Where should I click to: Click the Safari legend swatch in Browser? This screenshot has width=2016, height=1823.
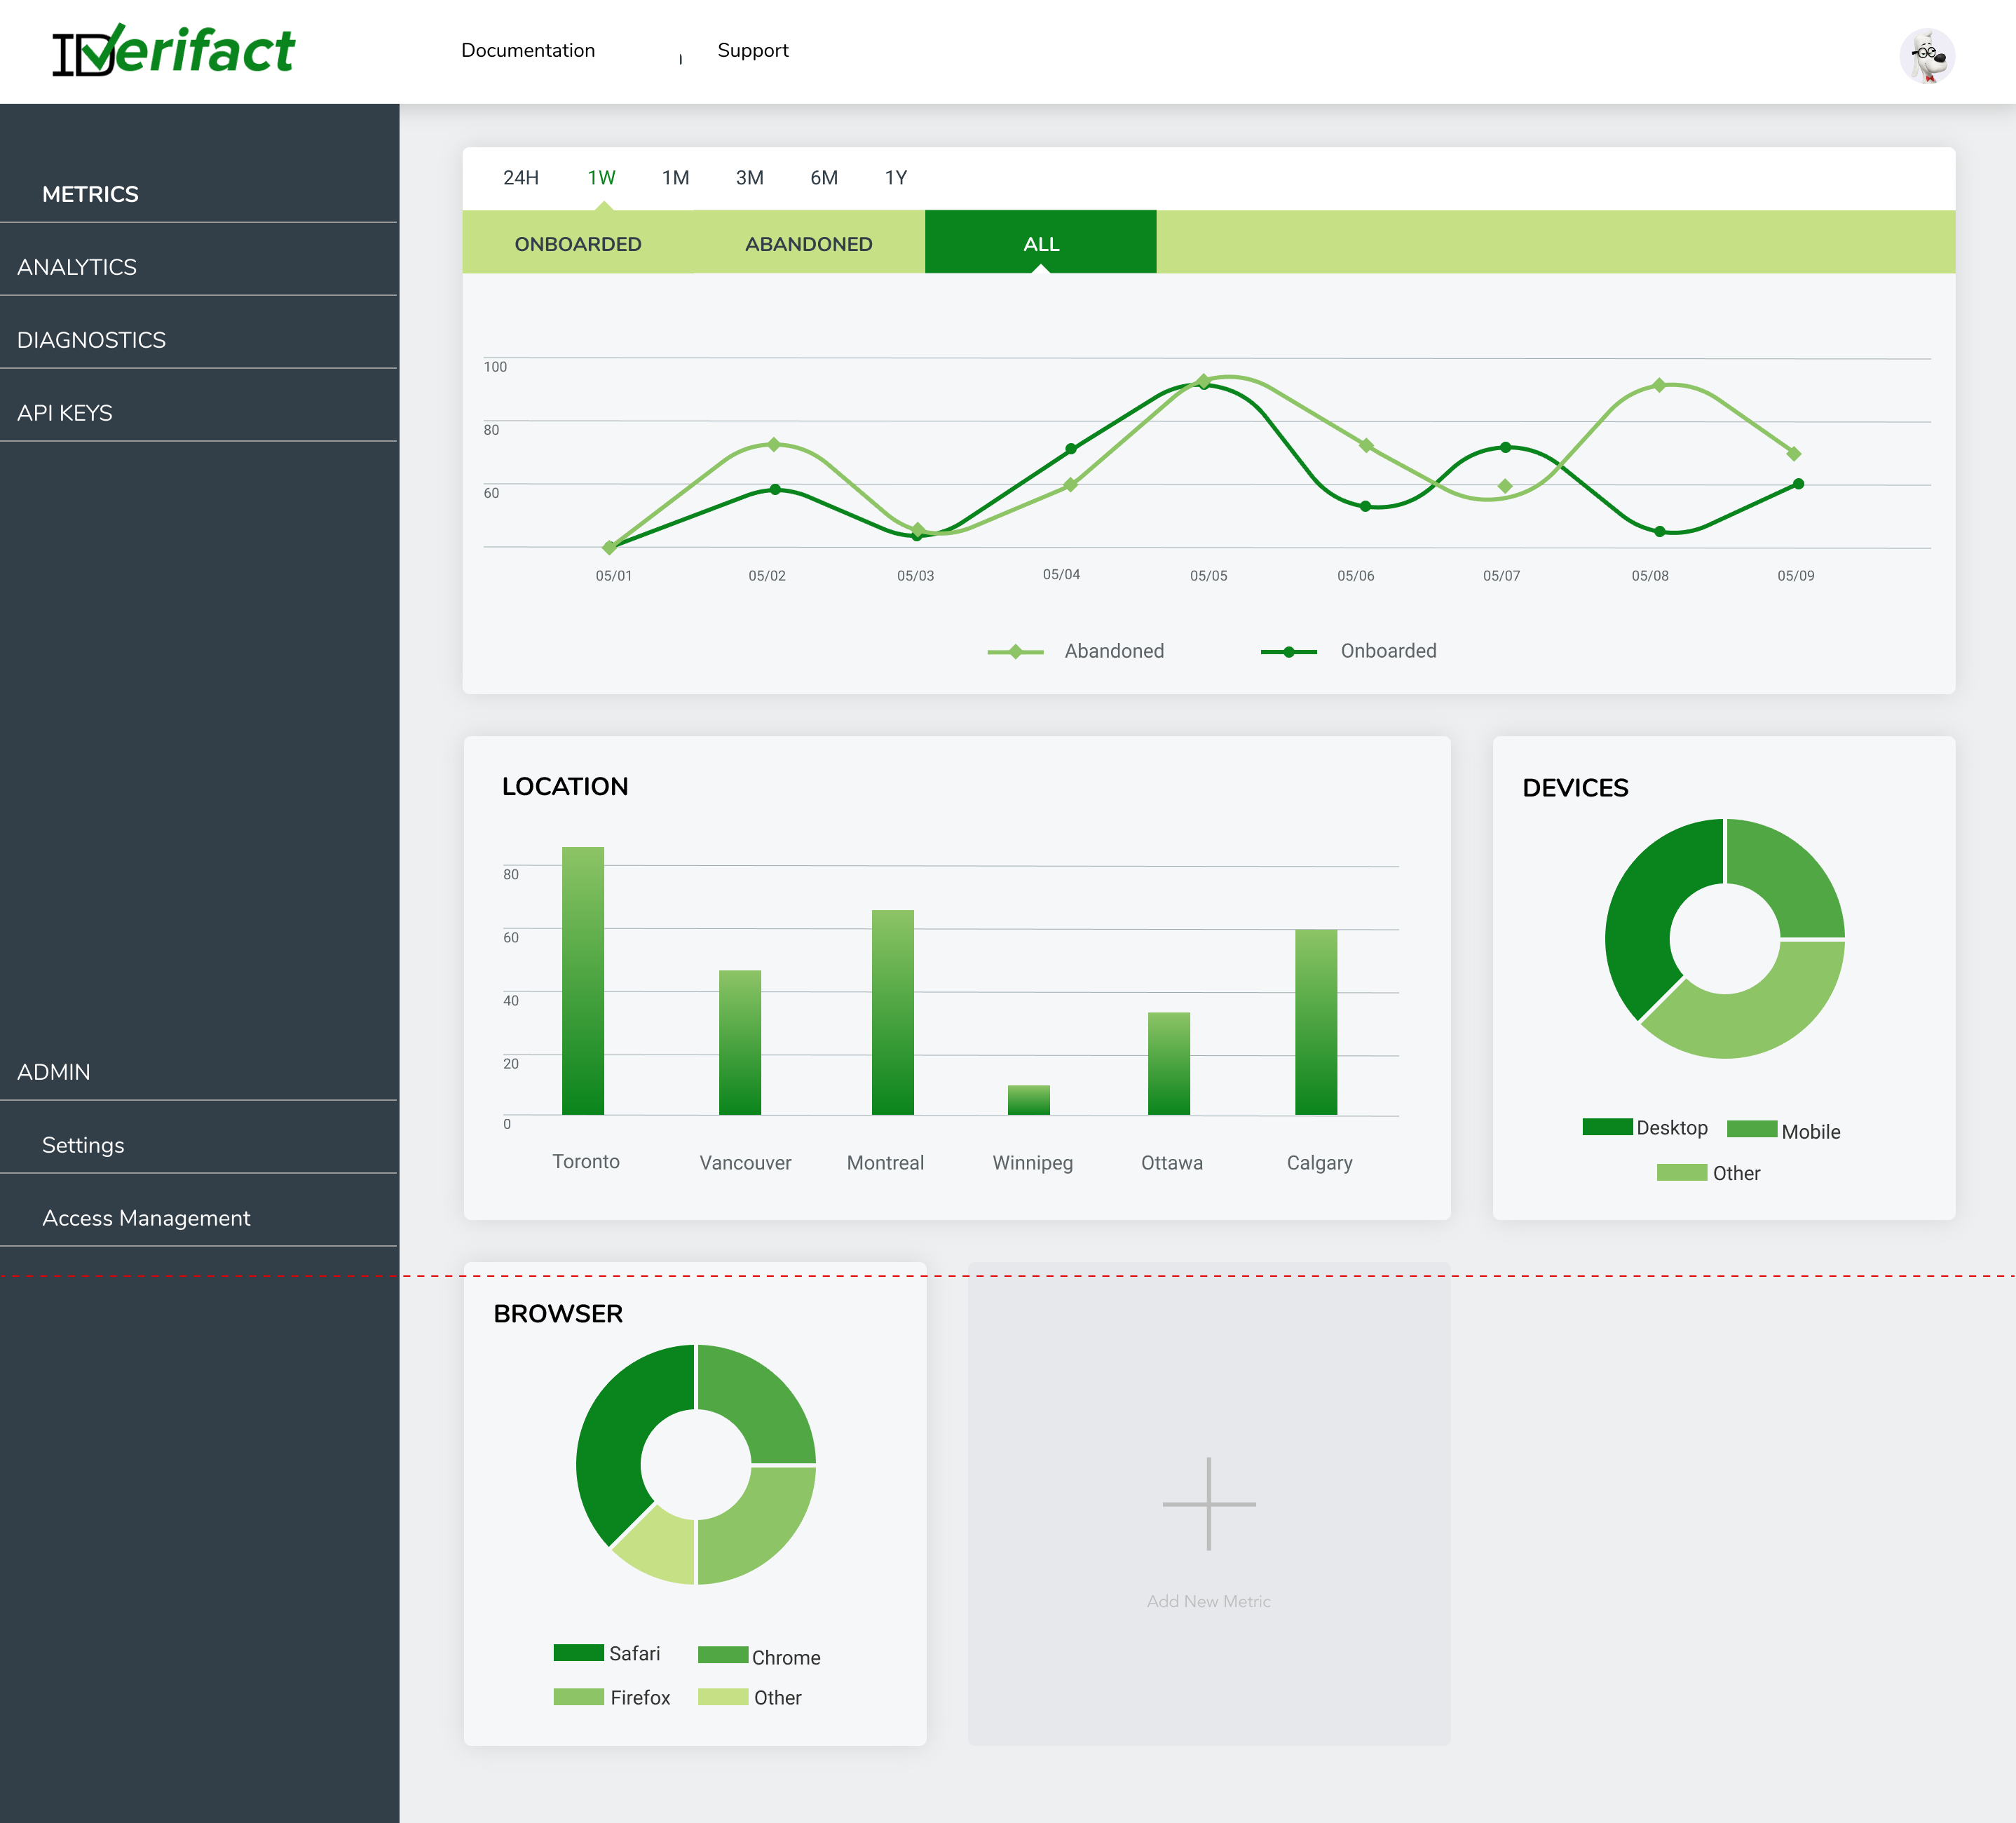tap(578, 1652)
